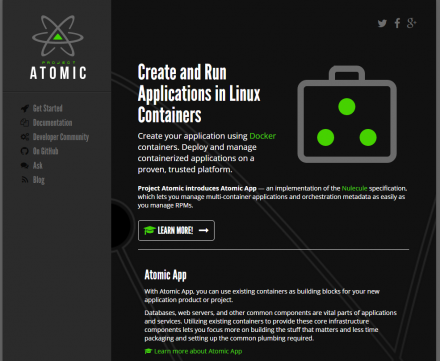
Task: Click the rocket icon beside Get Started
Action: tap(25, 108)
